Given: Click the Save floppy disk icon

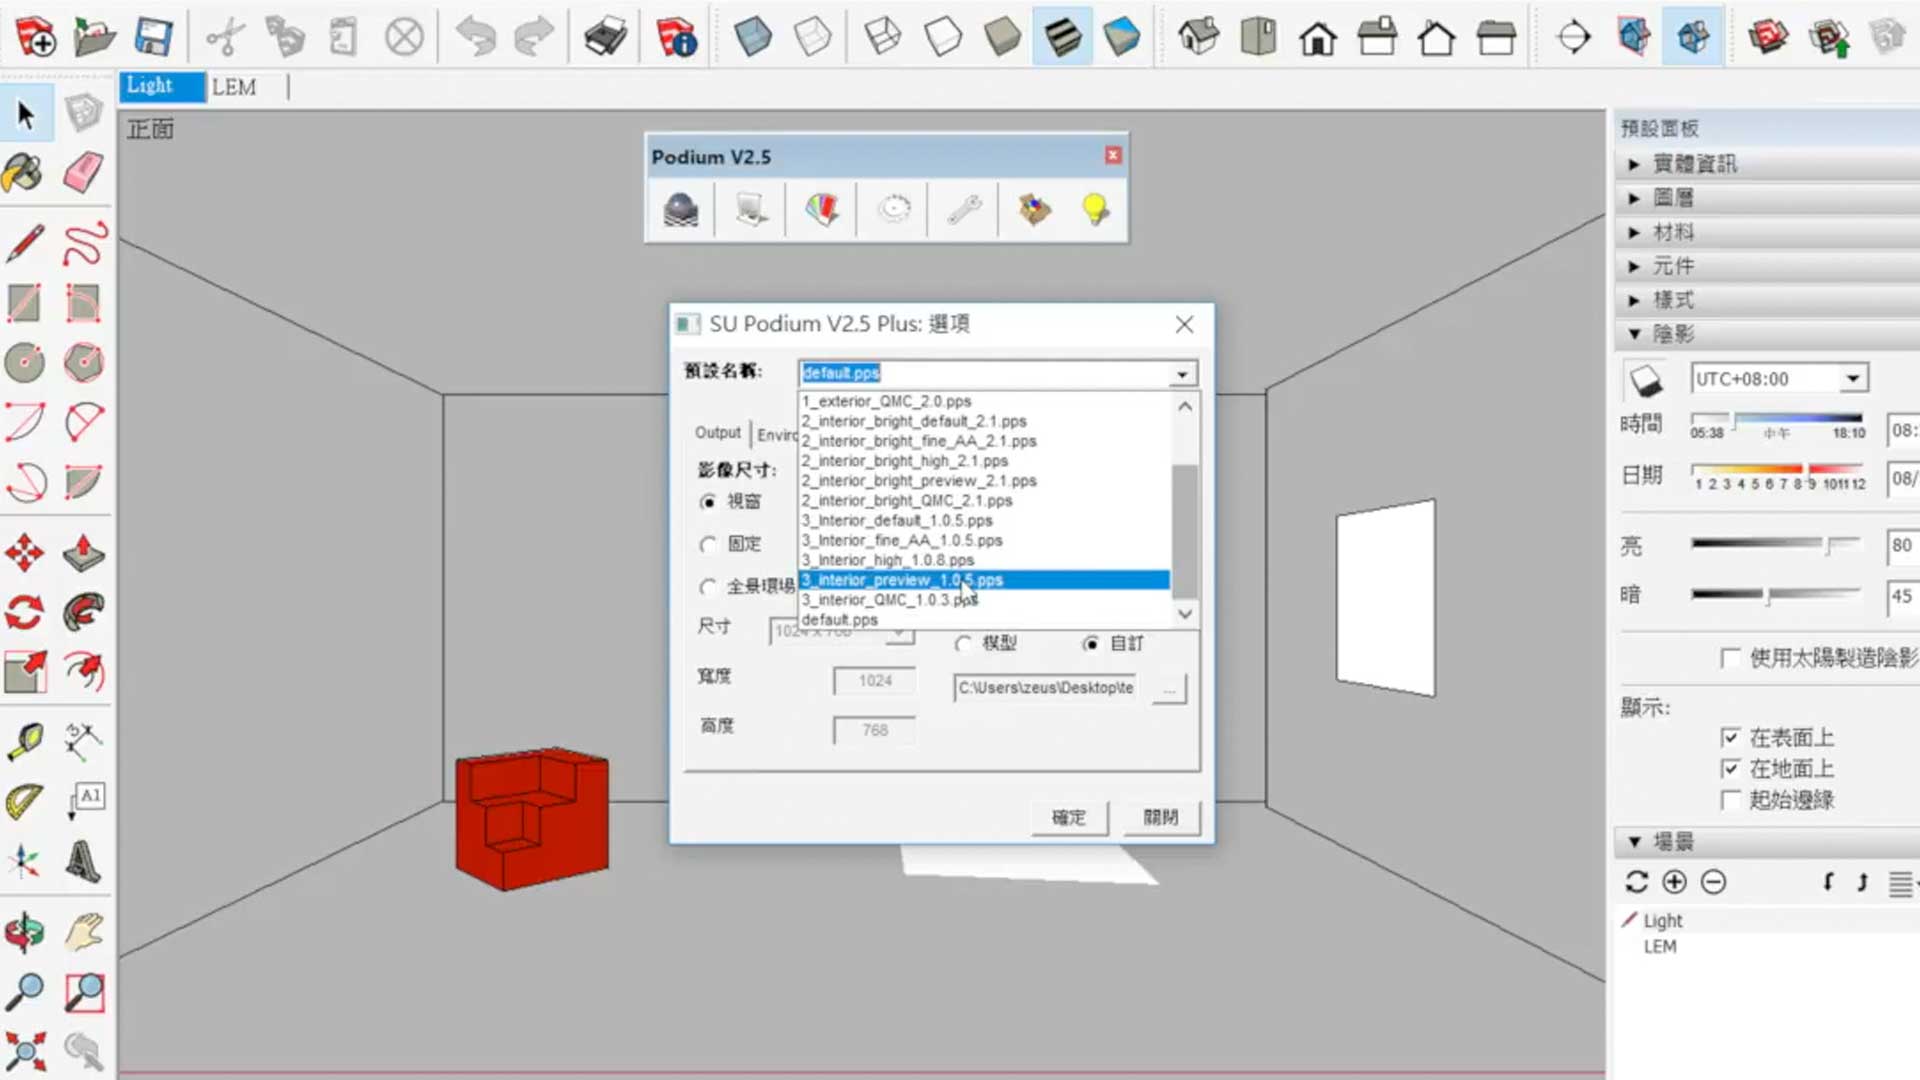Looking at the screenshot, I should point(153,37).
